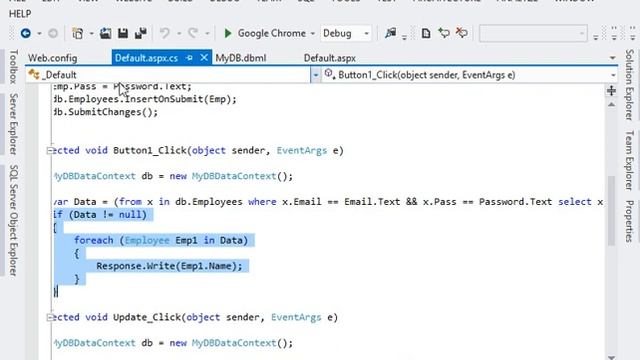Open the HELP menu
Screen dimensions: 640x360
20,14
